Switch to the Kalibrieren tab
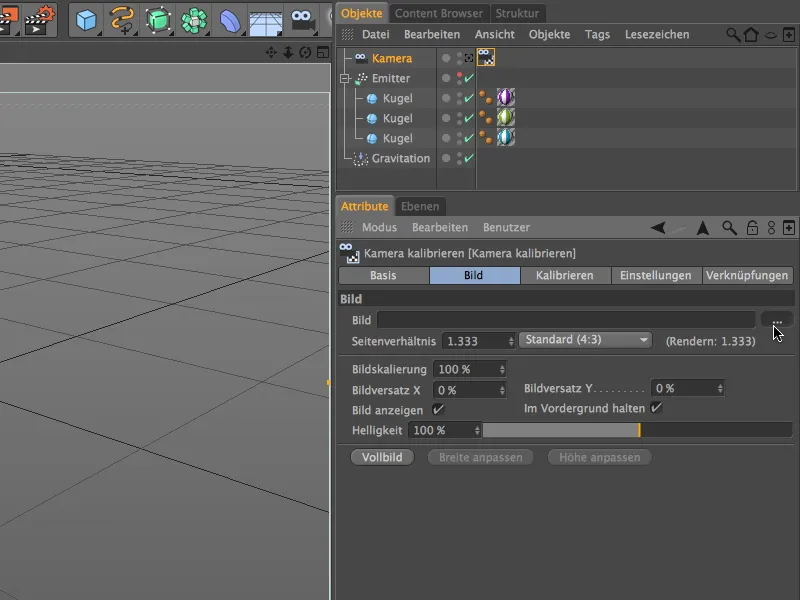The width and height of the screenshot is (800, 600). tap(565, 276)
